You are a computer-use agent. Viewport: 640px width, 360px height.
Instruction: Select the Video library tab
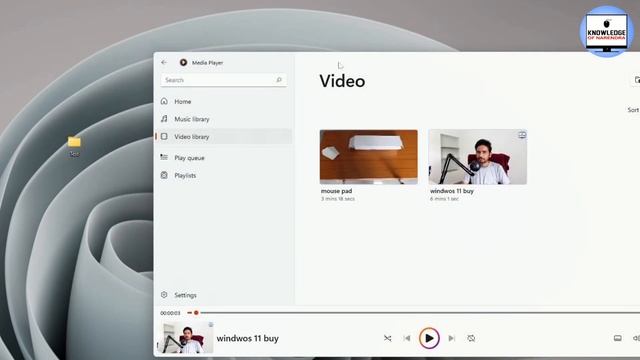click(x=223, y=136)
